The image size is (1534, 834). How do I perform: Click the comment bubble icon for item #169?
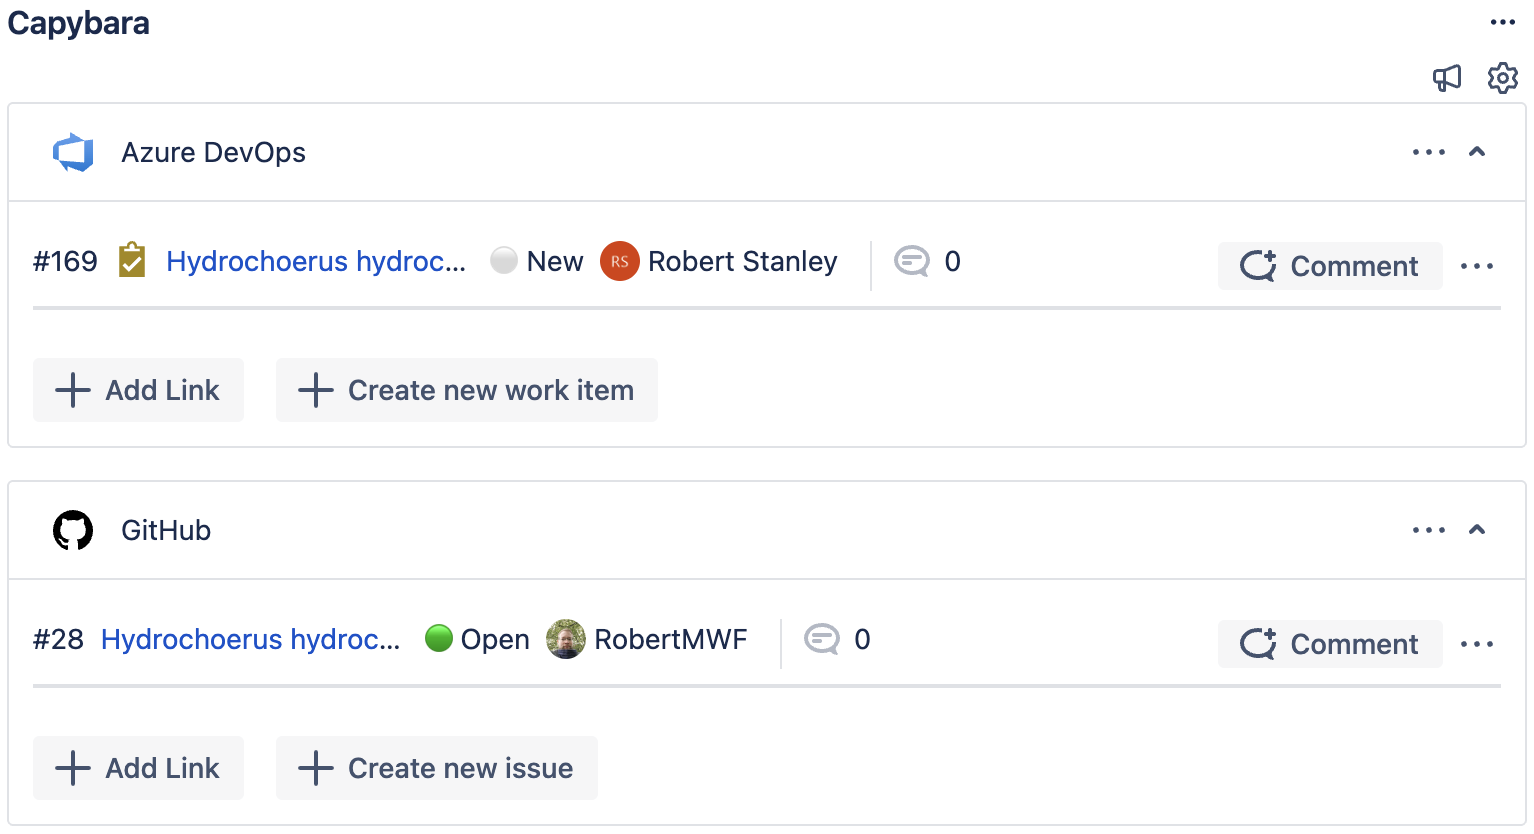[x=911, y=262]
